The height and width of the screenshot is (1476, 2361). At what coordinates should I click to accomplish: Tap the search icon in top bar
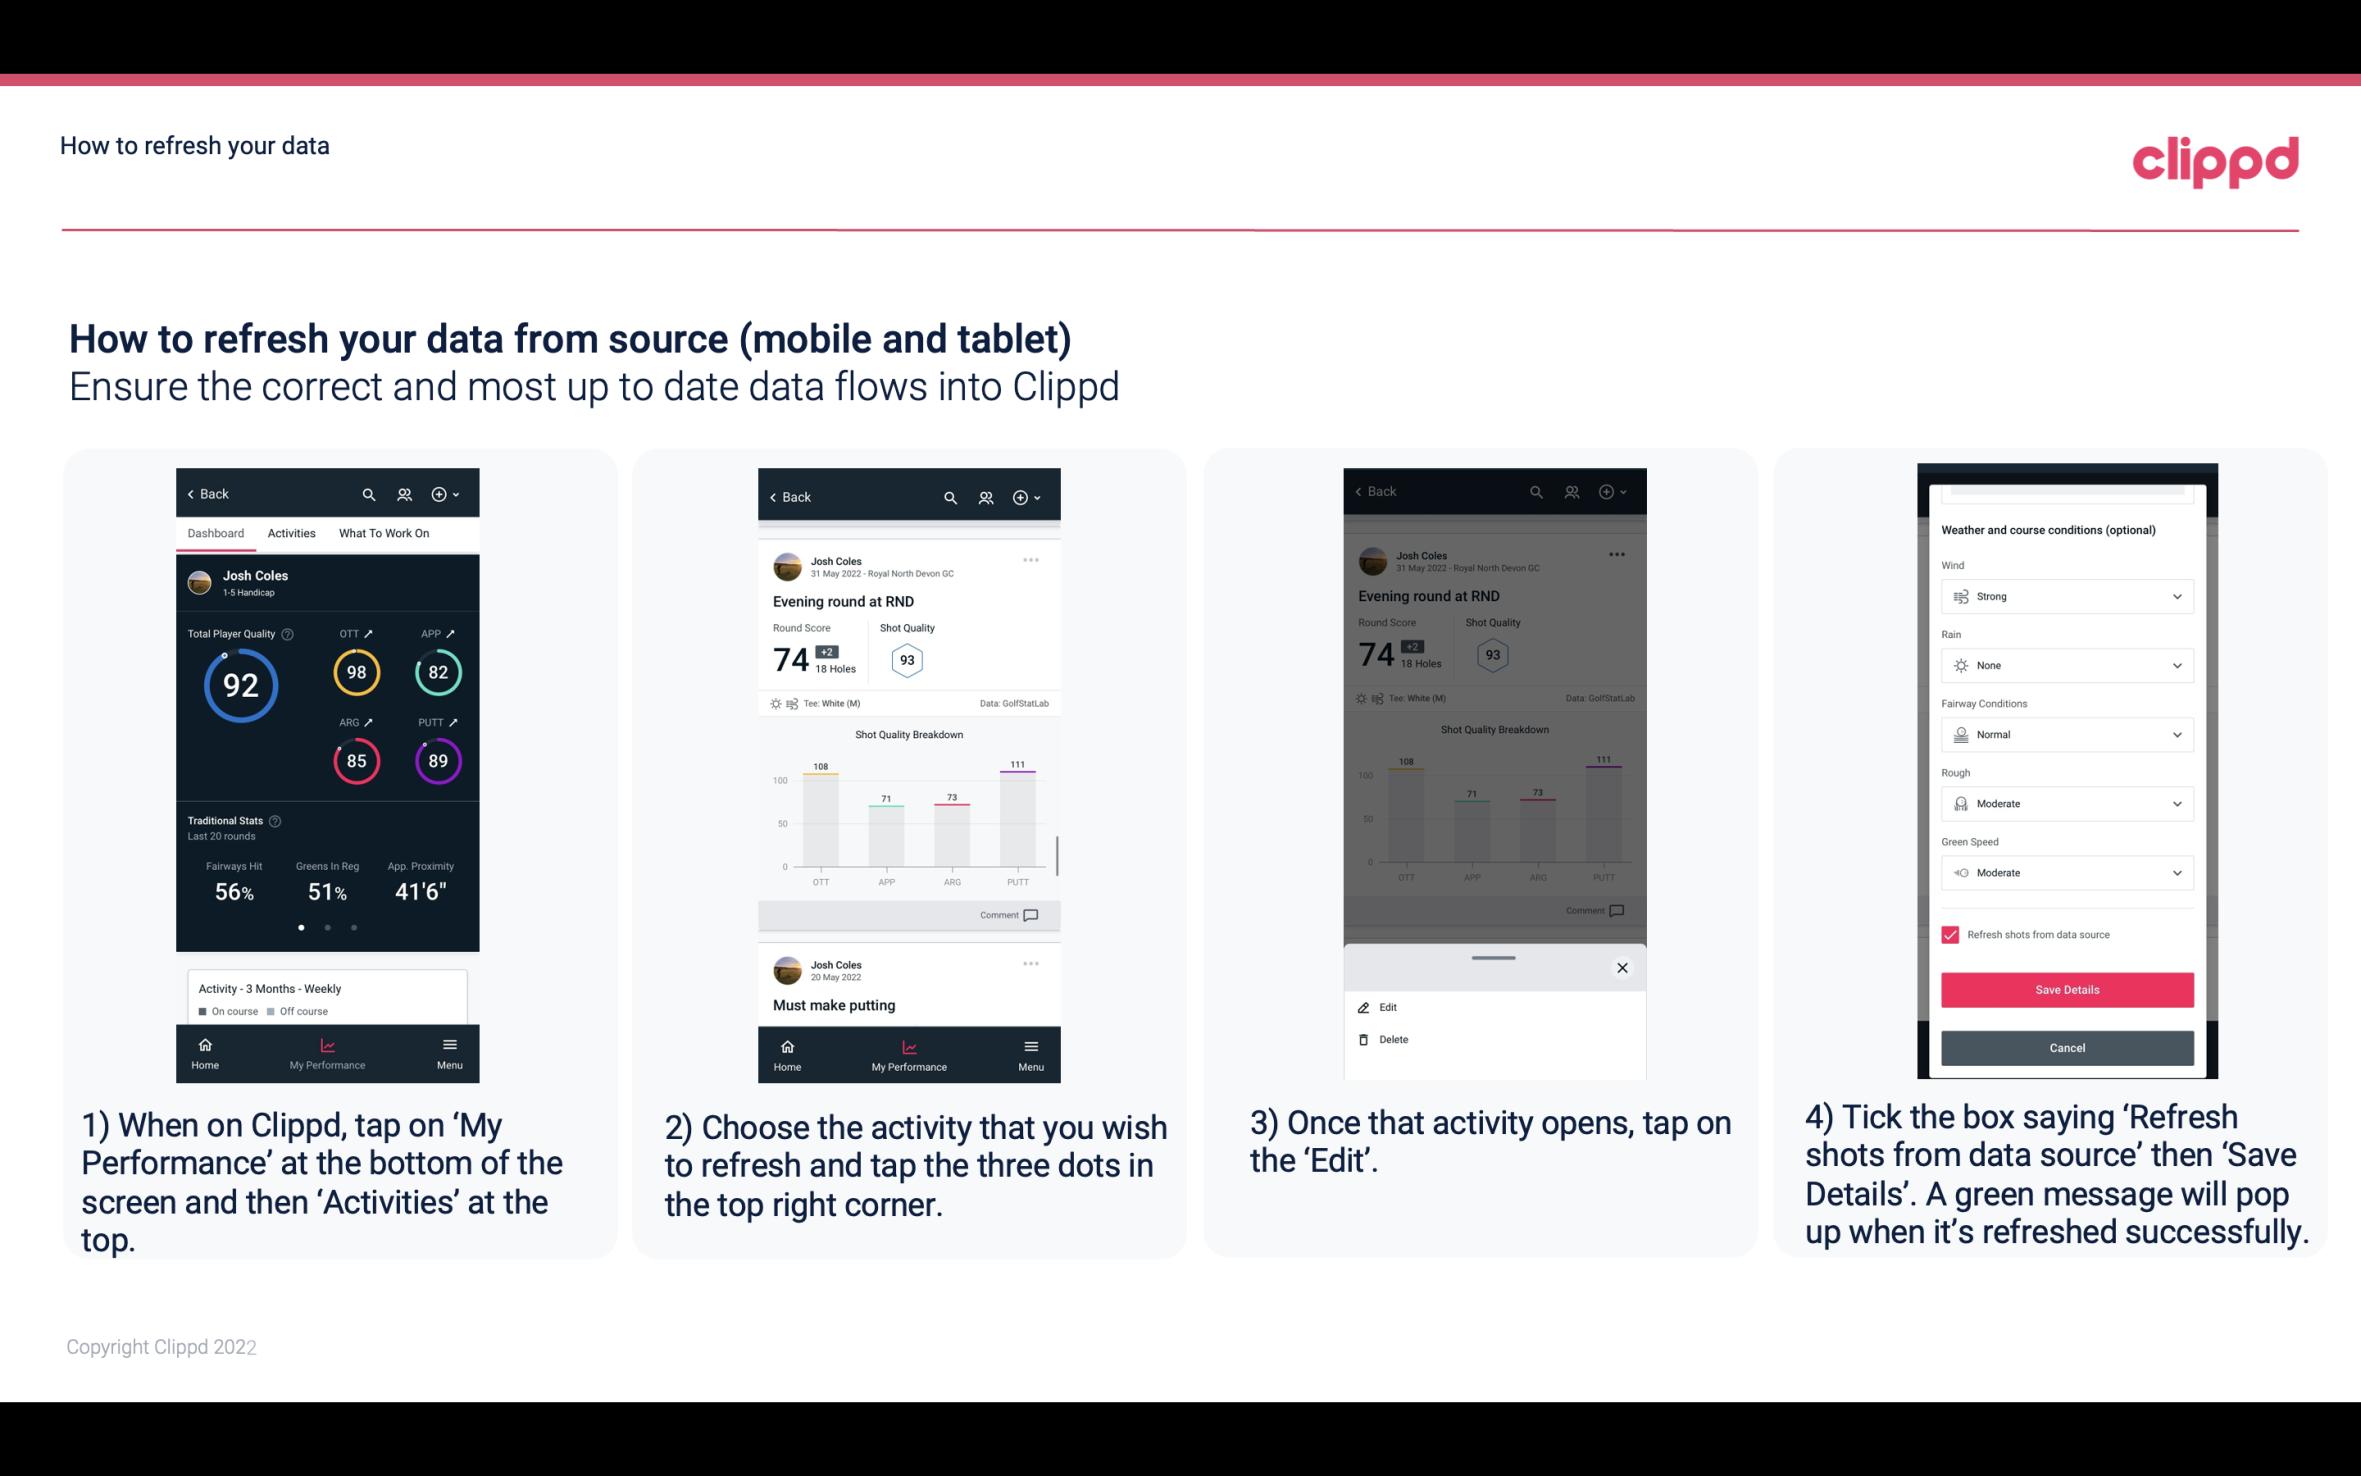click(x=371, y=493)
